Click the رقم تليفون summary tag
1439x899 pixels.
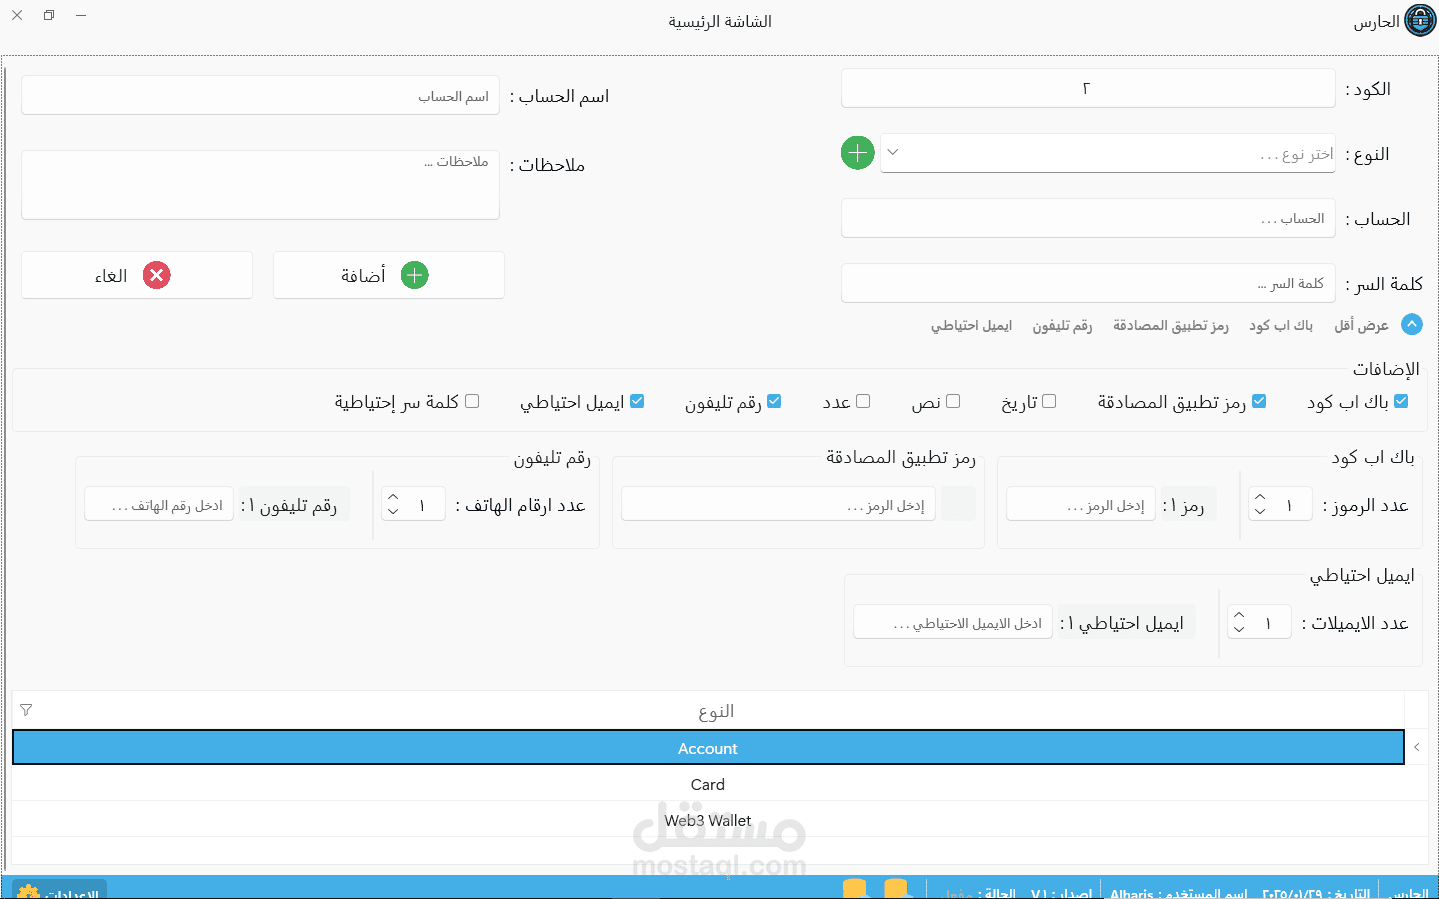coord(1062,325)
